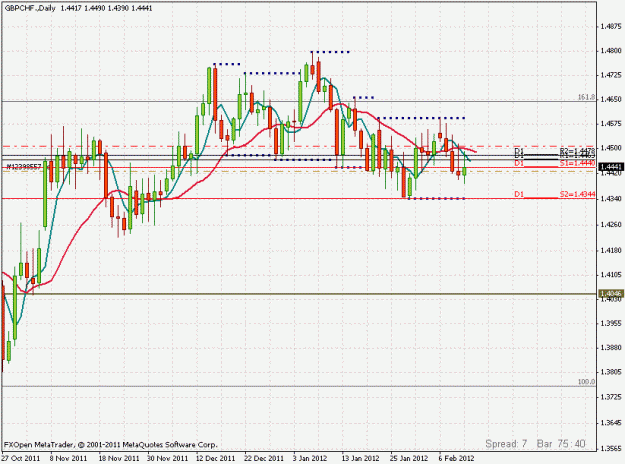Image resolution: width=625 pixels, height=464 pixels.
Task: Click the 100.0 Fibonacci level label
Action: pos(586,382)
